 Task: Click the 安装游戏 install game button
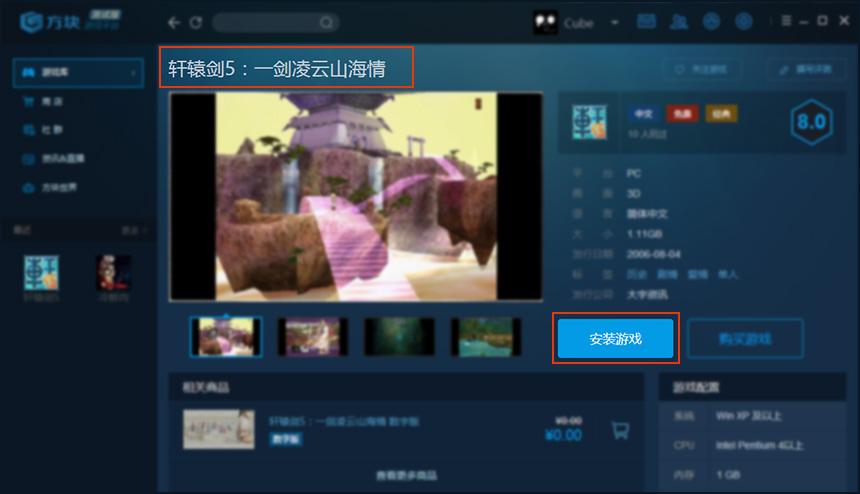pos(615,339)
